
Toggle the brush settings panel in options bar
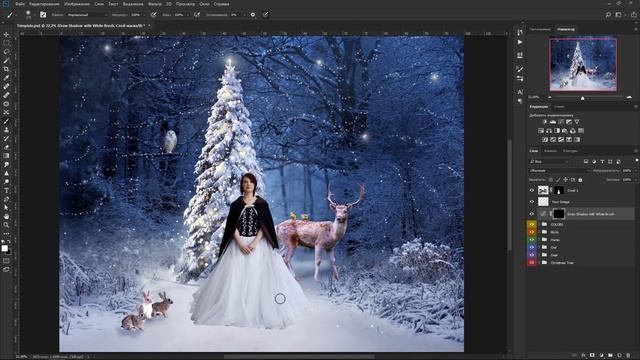coord(43,15)
